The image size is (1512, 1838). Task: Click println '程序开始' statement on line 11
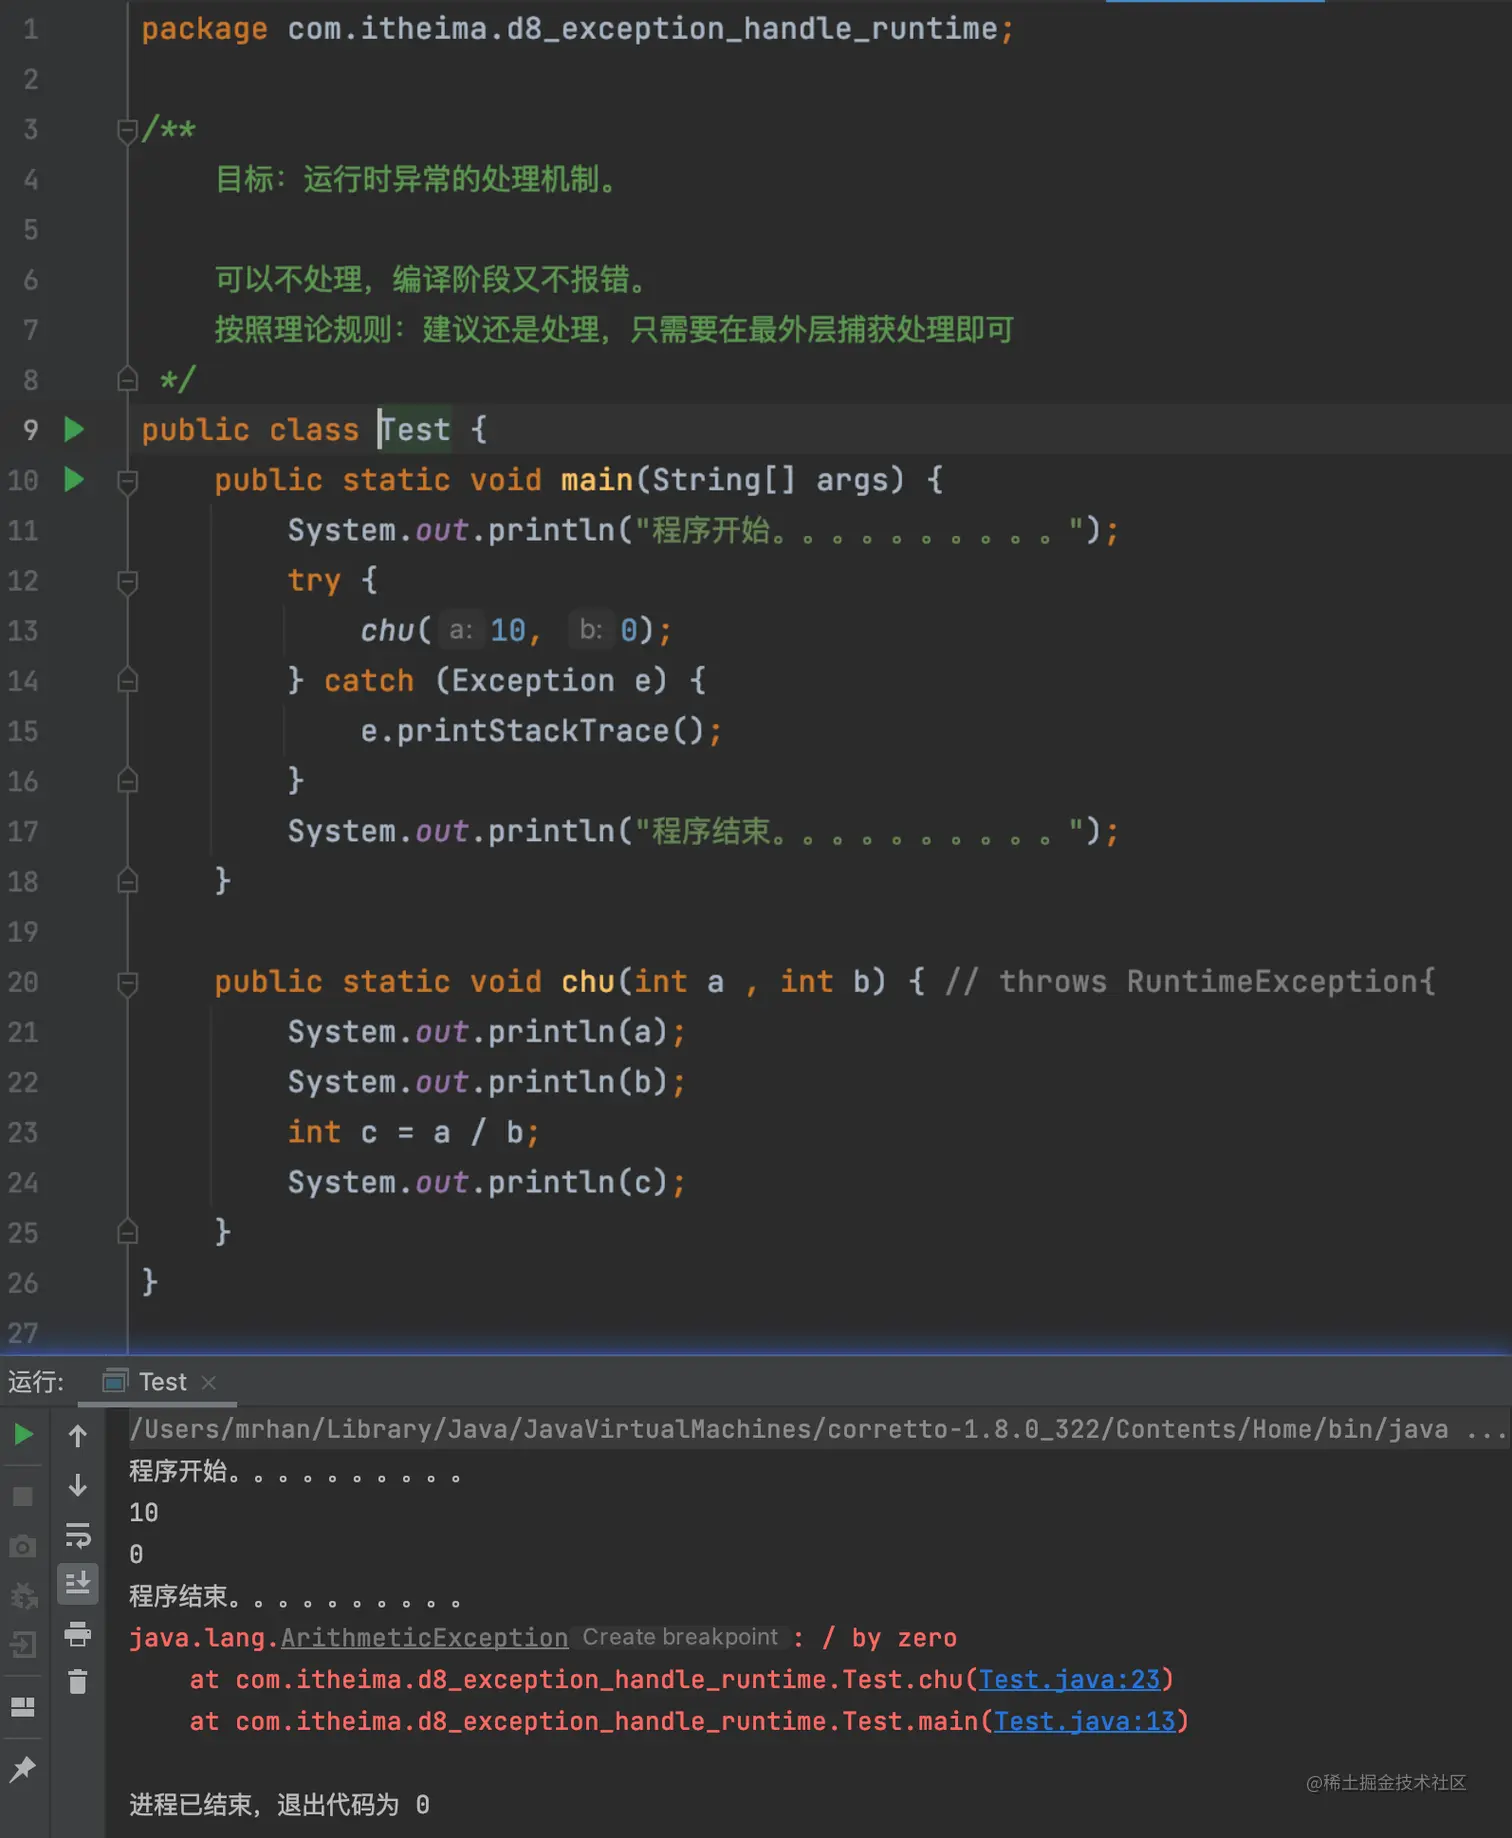click(x=703, y=531)
